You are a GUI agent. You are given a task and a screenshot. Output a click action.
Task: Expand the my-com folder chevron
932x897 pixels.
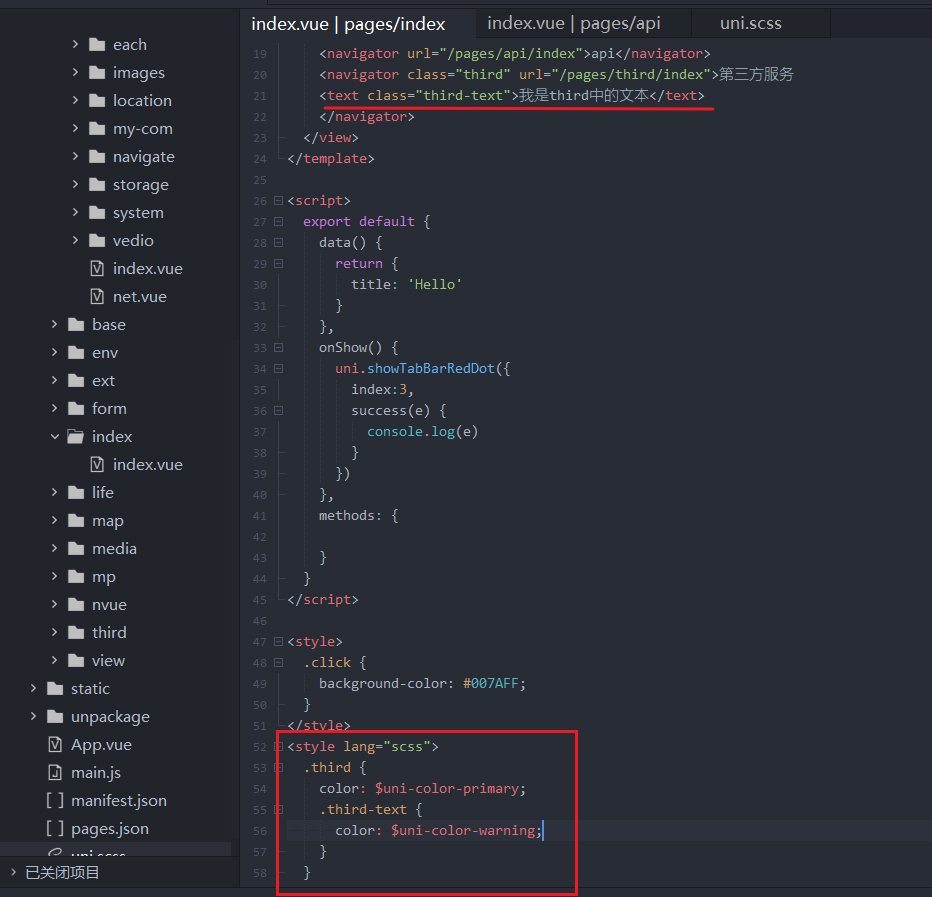click(x=75, y=128)
